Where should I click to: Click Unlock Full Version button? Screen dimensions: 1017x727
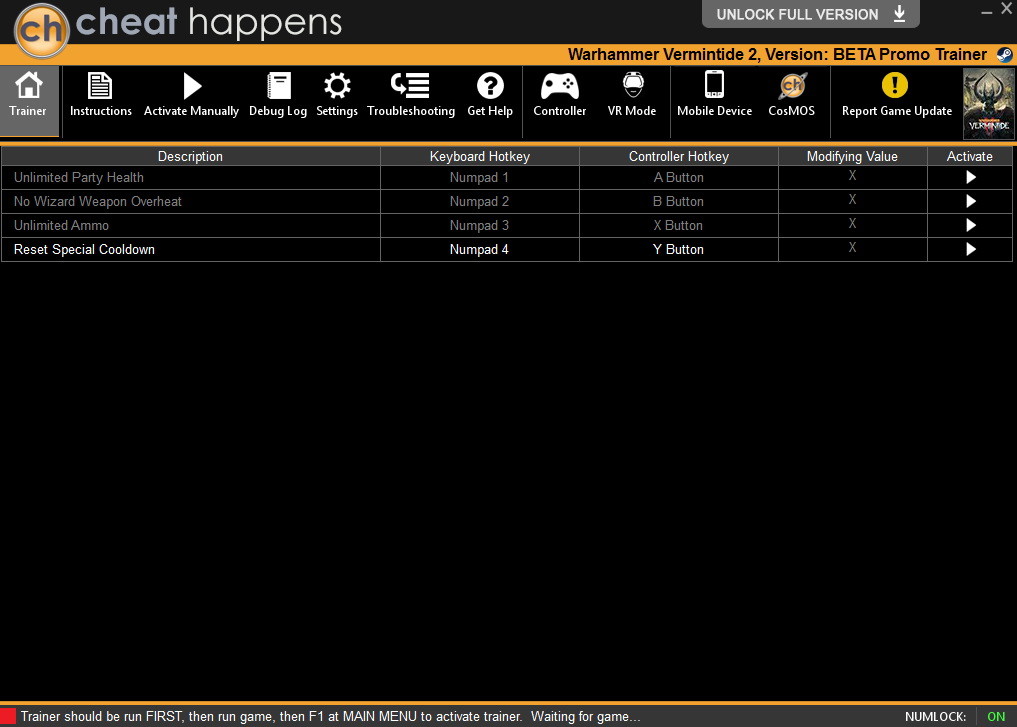811,14
